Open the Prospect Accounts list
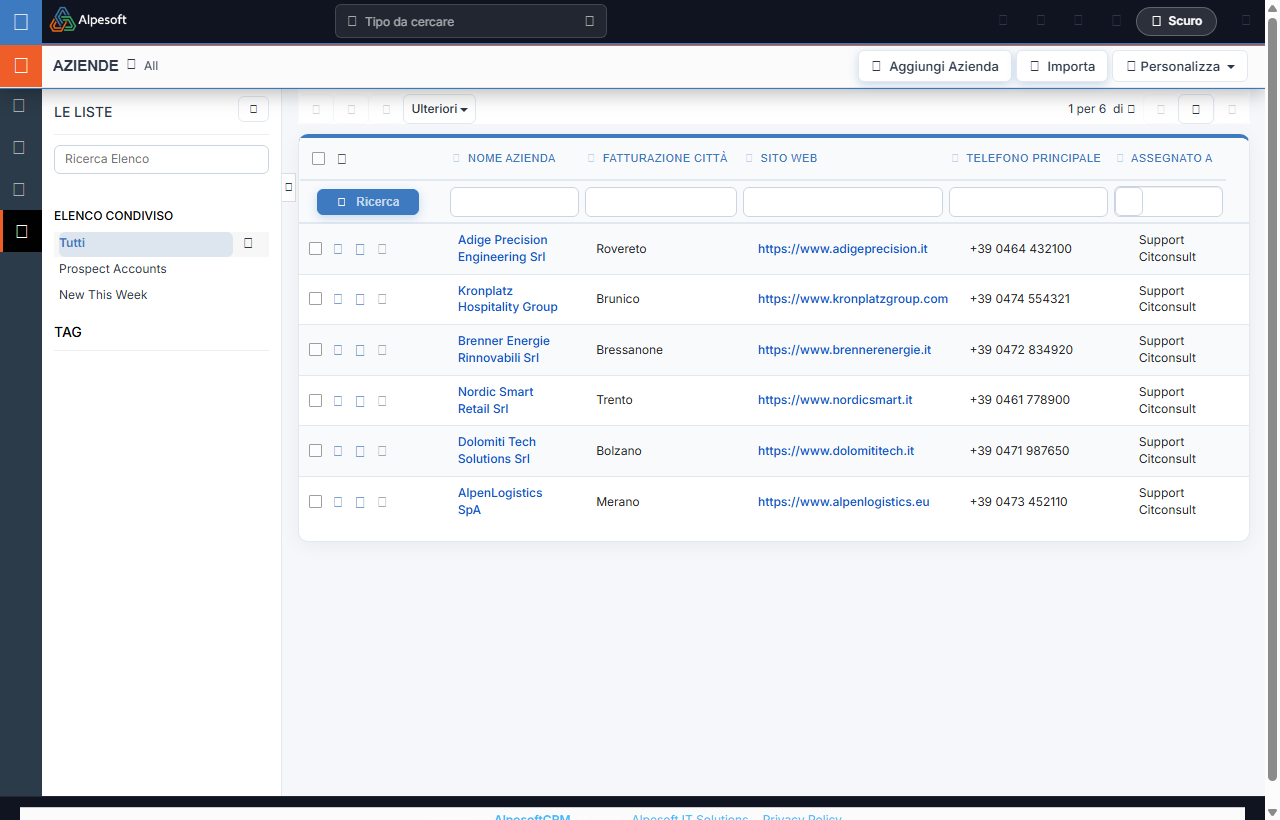 113,269
